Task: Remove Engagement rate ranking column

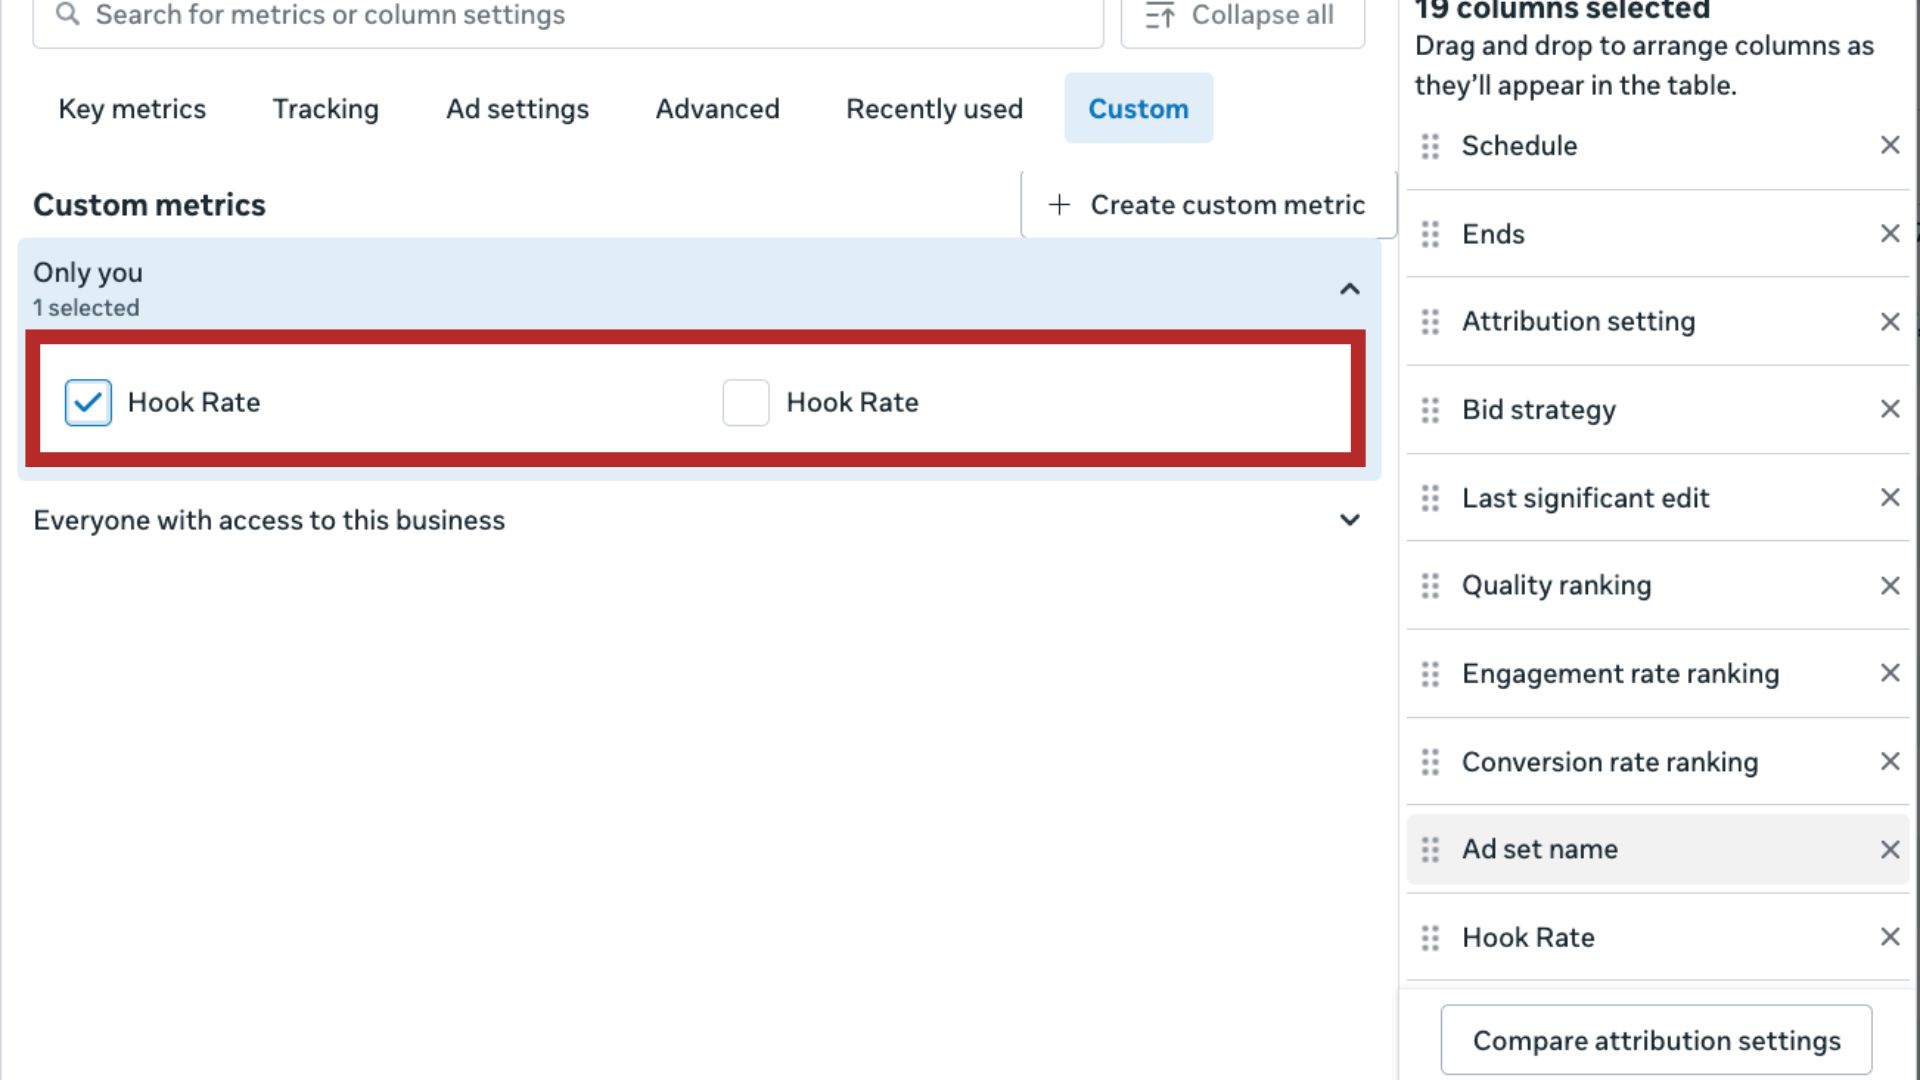Action: point(1889,673)
